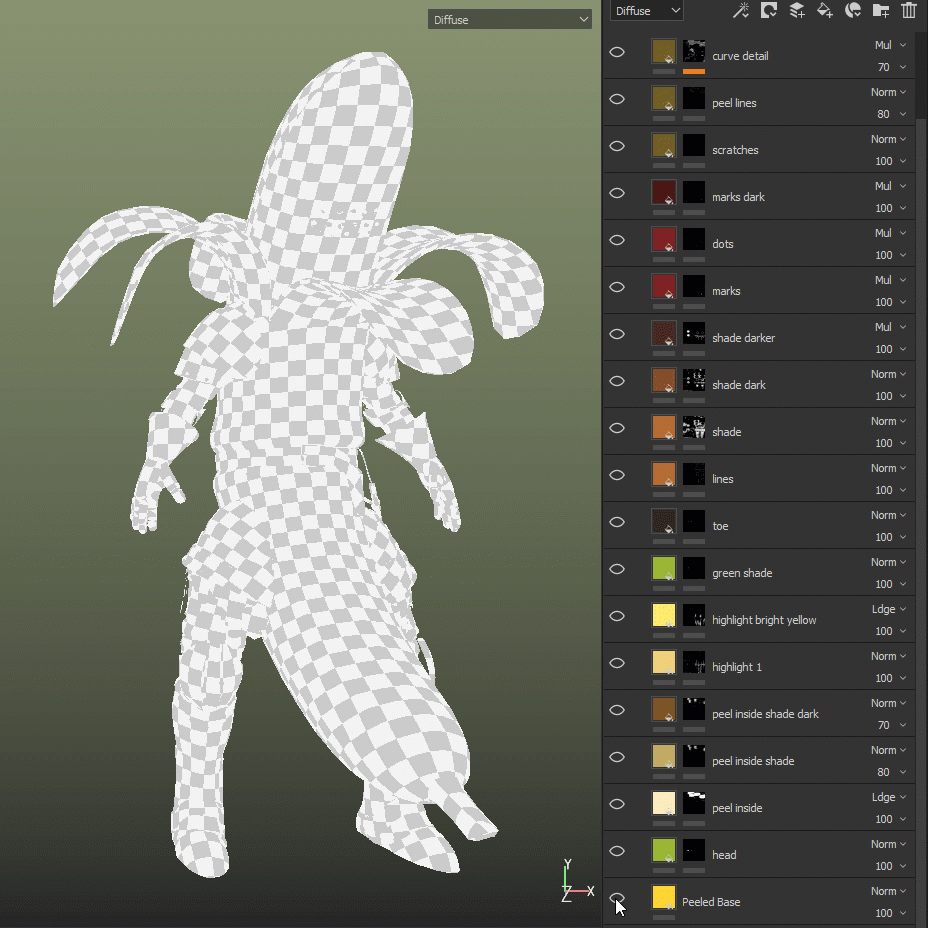The image size is (928, 928).
Task: Click the dots layer red color swatch
Action: pos(664,240)
